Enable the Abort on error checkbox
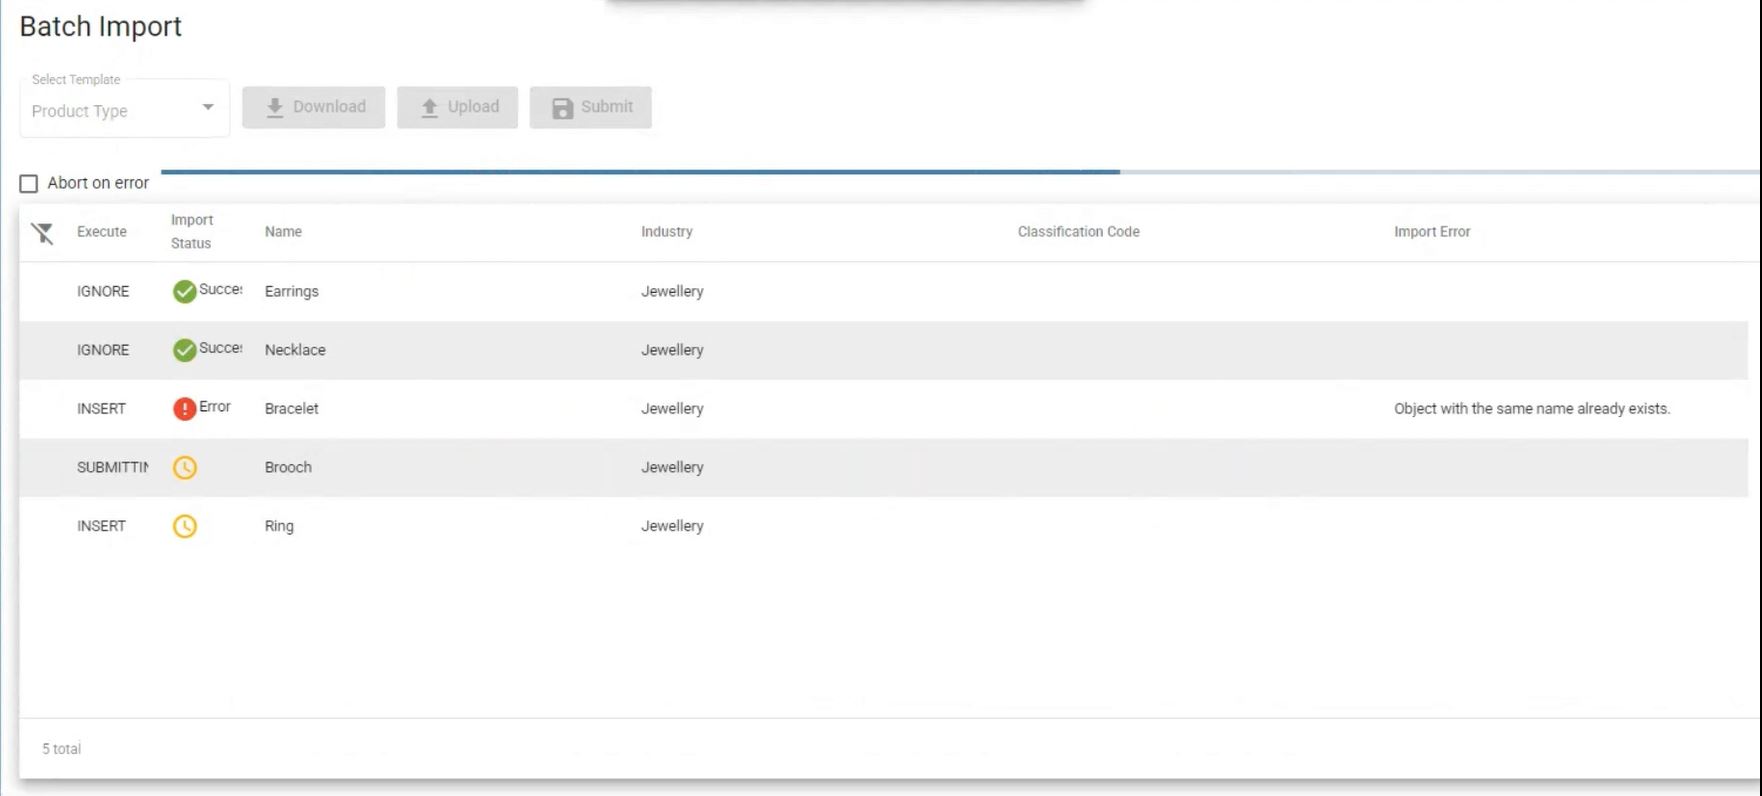Image resolution: width=1762 pixels, height=796 pixels. coord(29,184)
